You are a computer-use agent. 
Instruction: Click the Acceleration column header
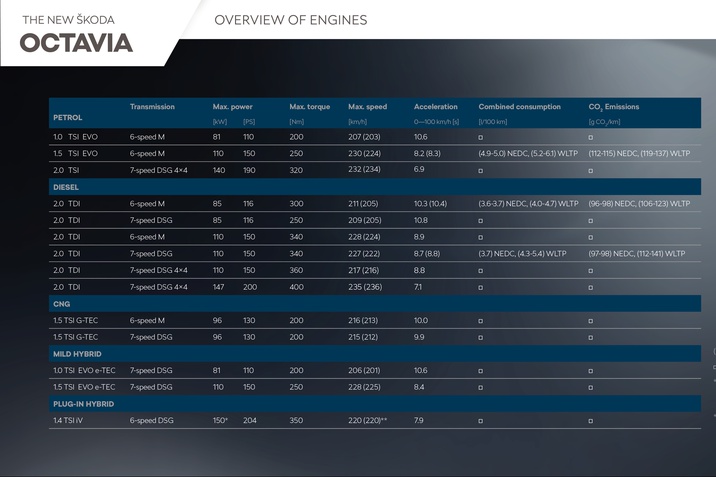point(436,106)
